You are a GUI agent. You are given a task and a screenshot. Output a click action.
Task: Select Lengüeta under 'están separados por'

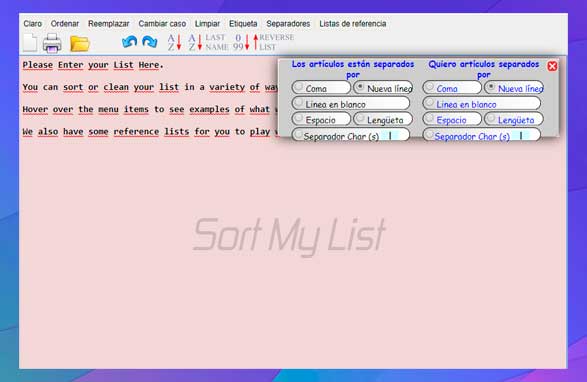383,119
